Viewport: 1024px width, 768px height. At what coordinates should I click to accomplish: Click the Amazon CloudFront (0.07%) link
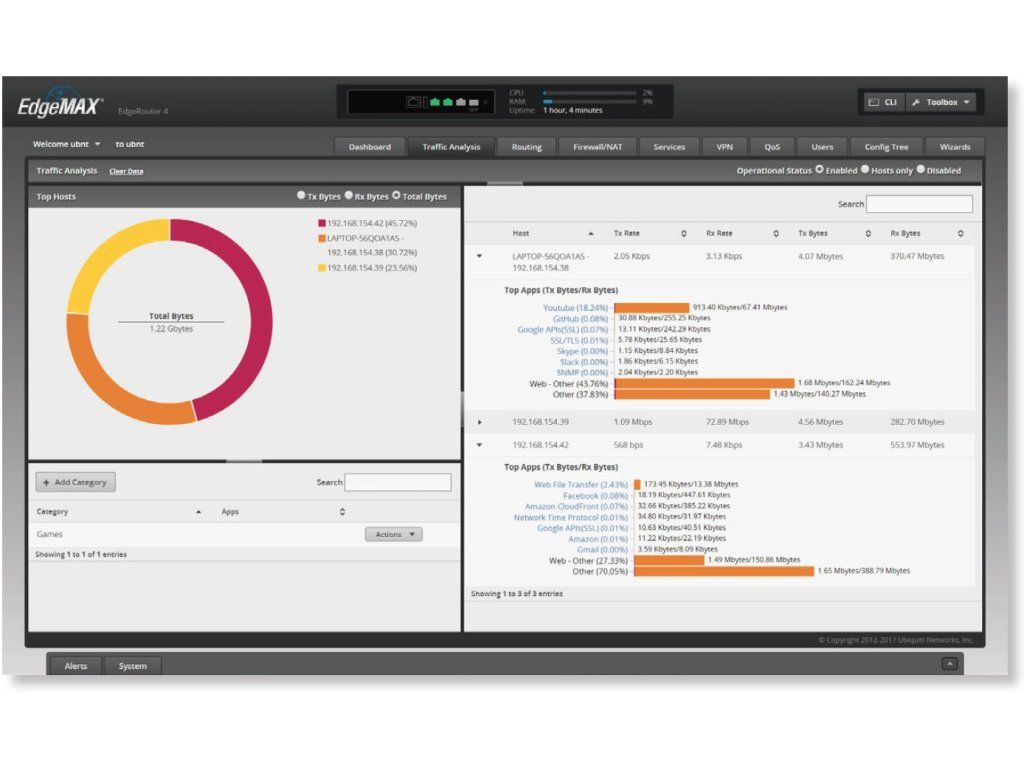tap(576, 506)
